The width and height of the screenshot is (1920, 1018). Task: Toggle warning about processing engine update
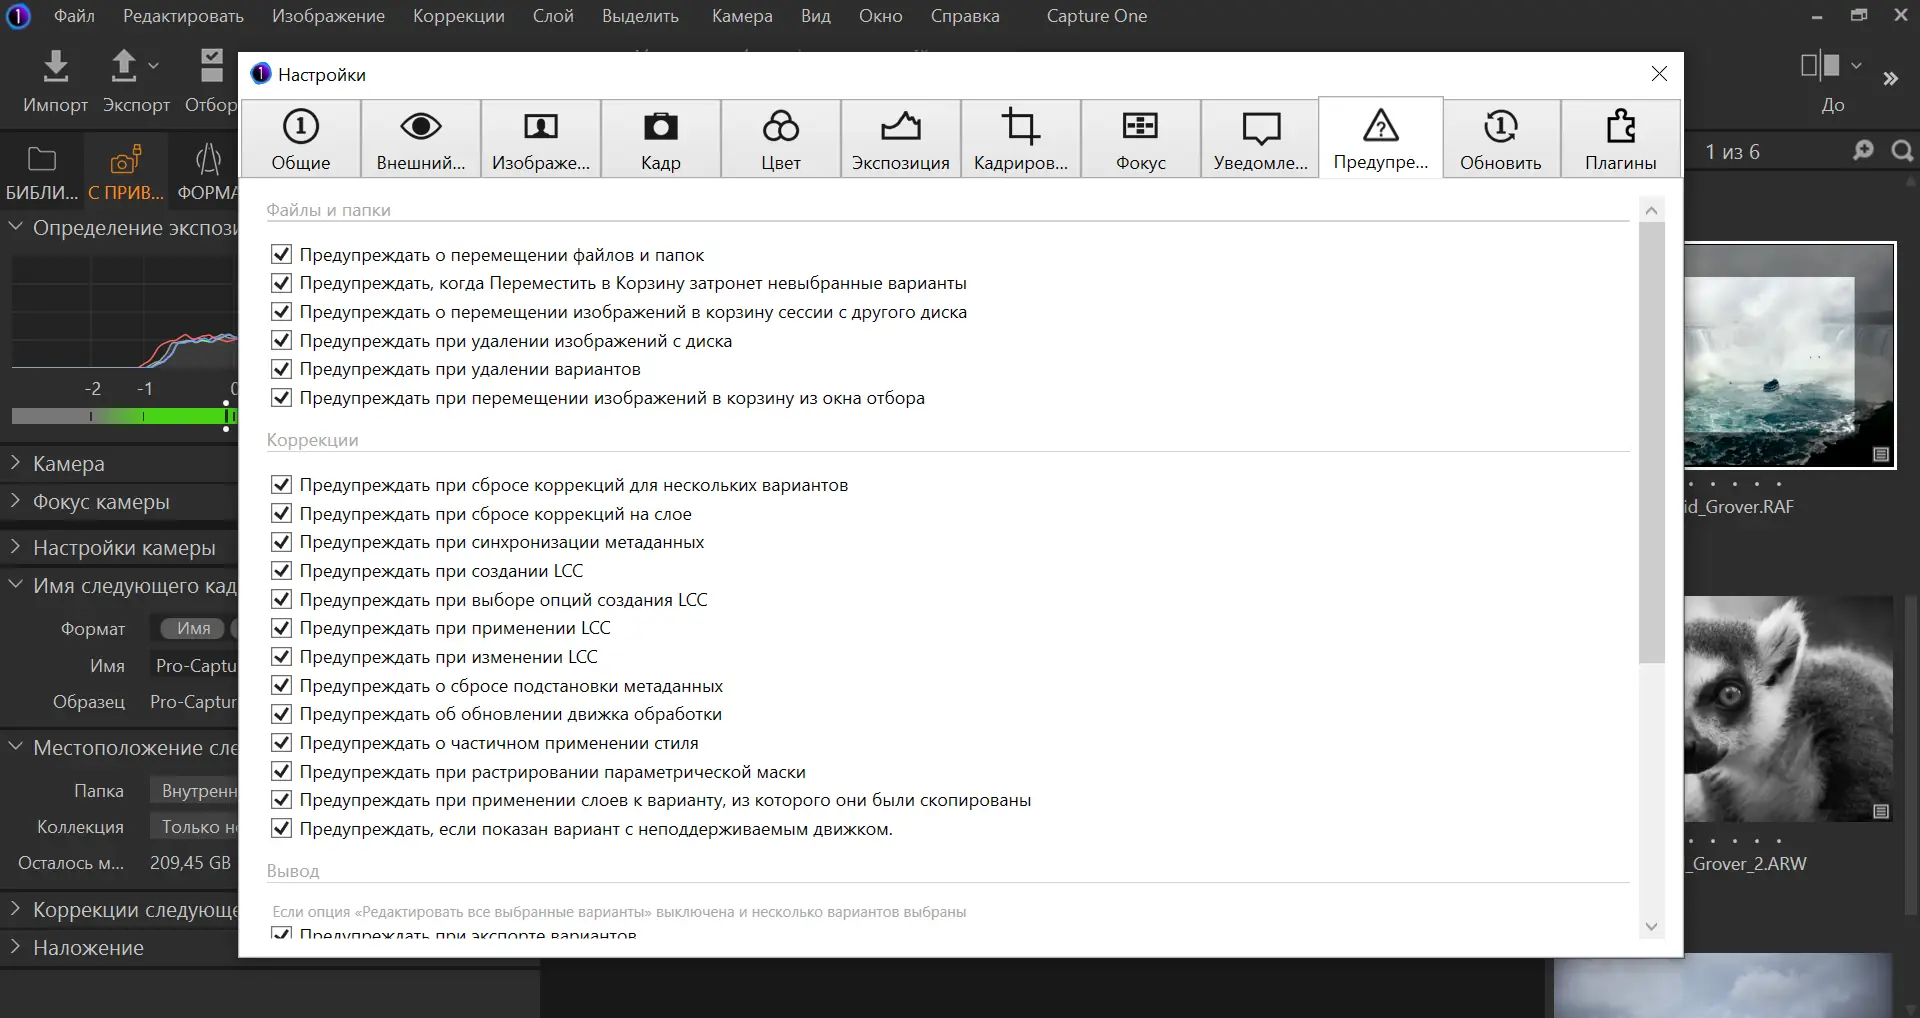(282, 714)
